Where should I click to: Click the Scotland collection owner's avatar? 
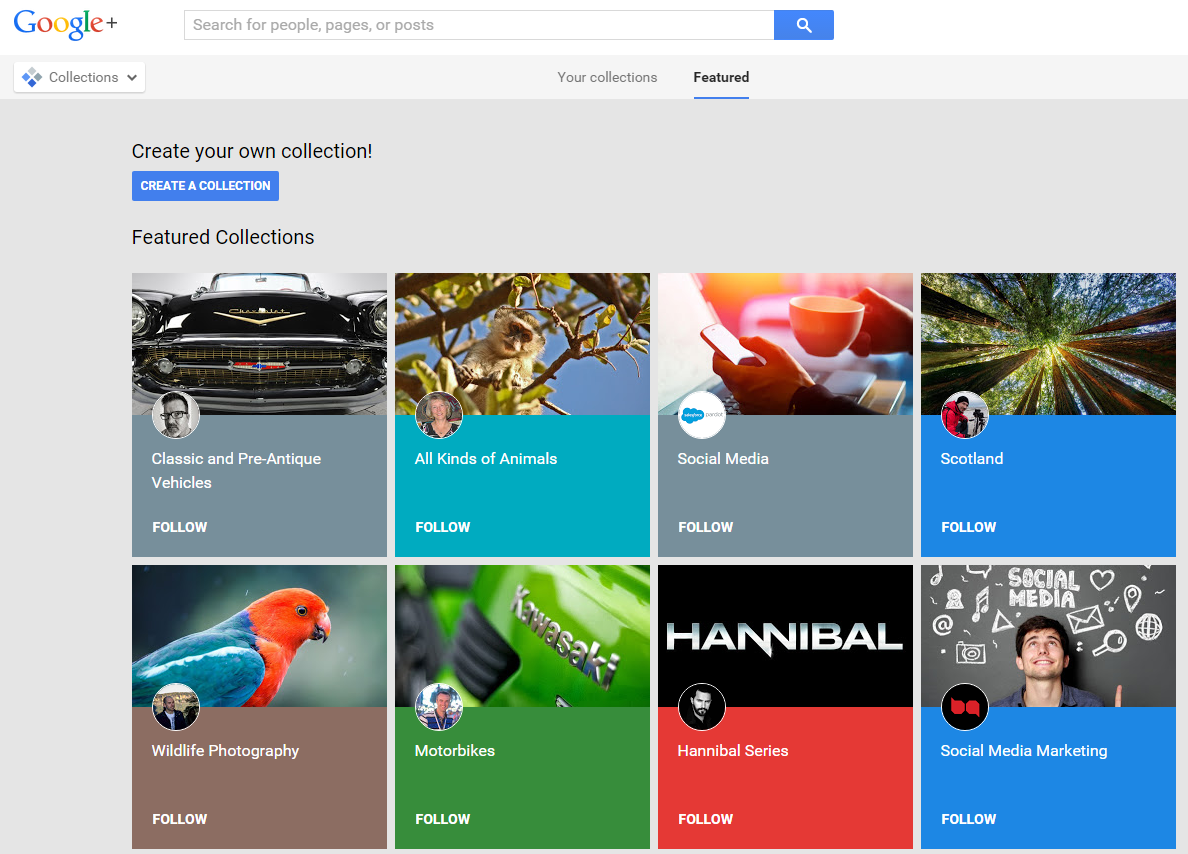[x=965, y=415]
